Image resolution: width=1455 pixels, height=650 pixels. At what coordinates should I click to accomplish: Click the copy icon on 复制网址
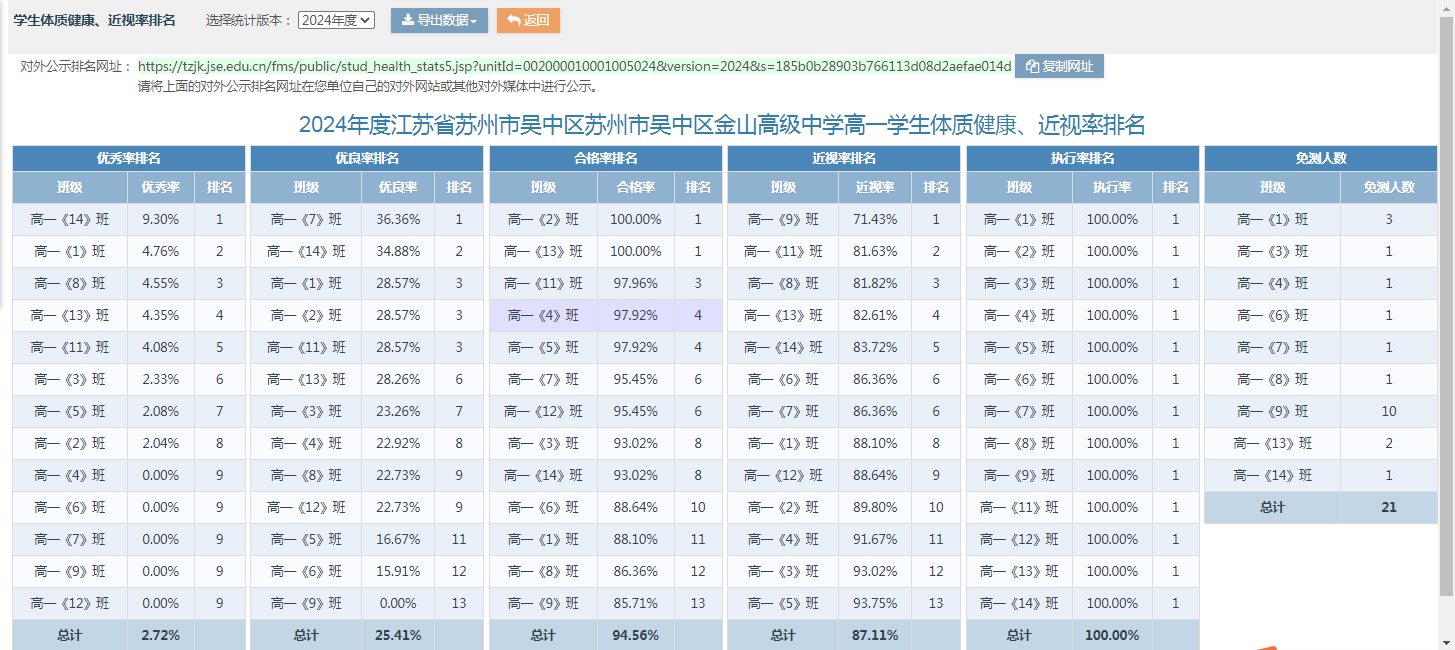(1032, 67)
